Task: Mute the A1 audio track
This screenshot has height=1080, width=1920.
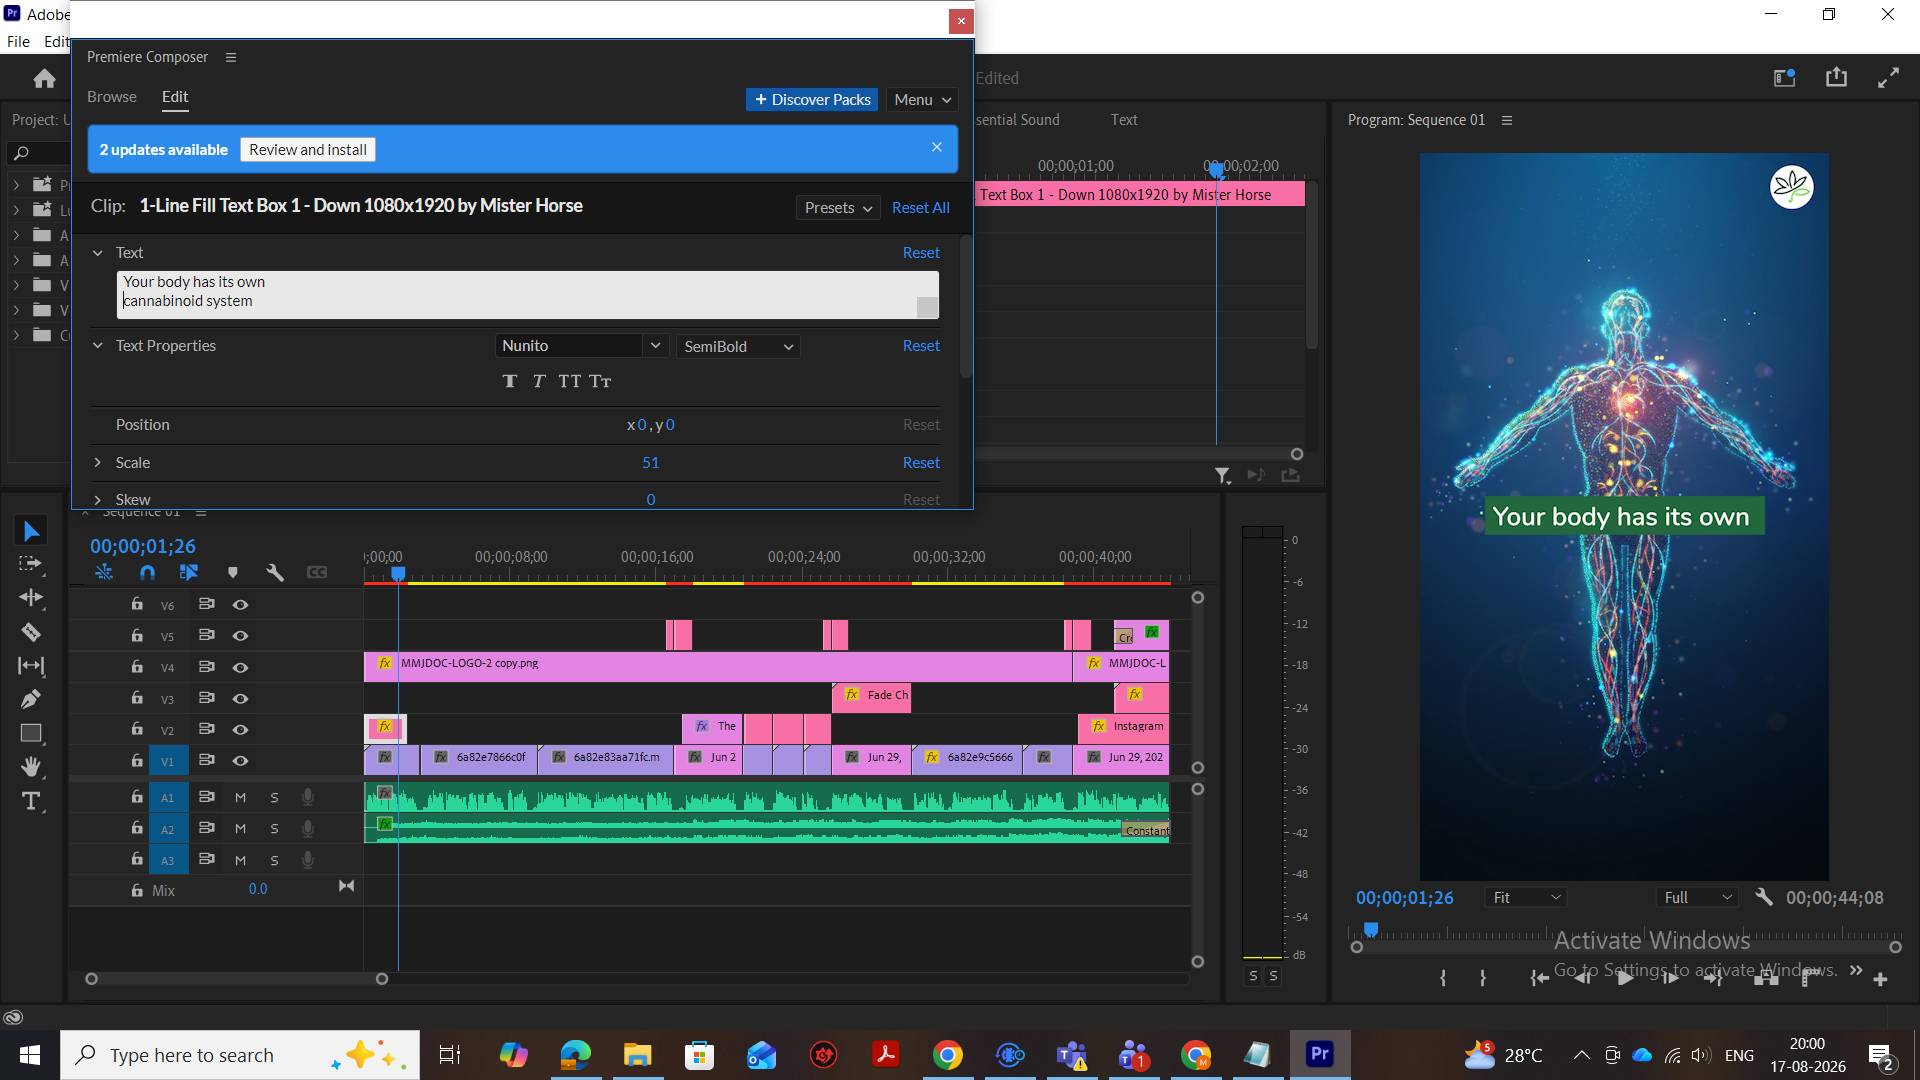Action: [x=240, y=798]
